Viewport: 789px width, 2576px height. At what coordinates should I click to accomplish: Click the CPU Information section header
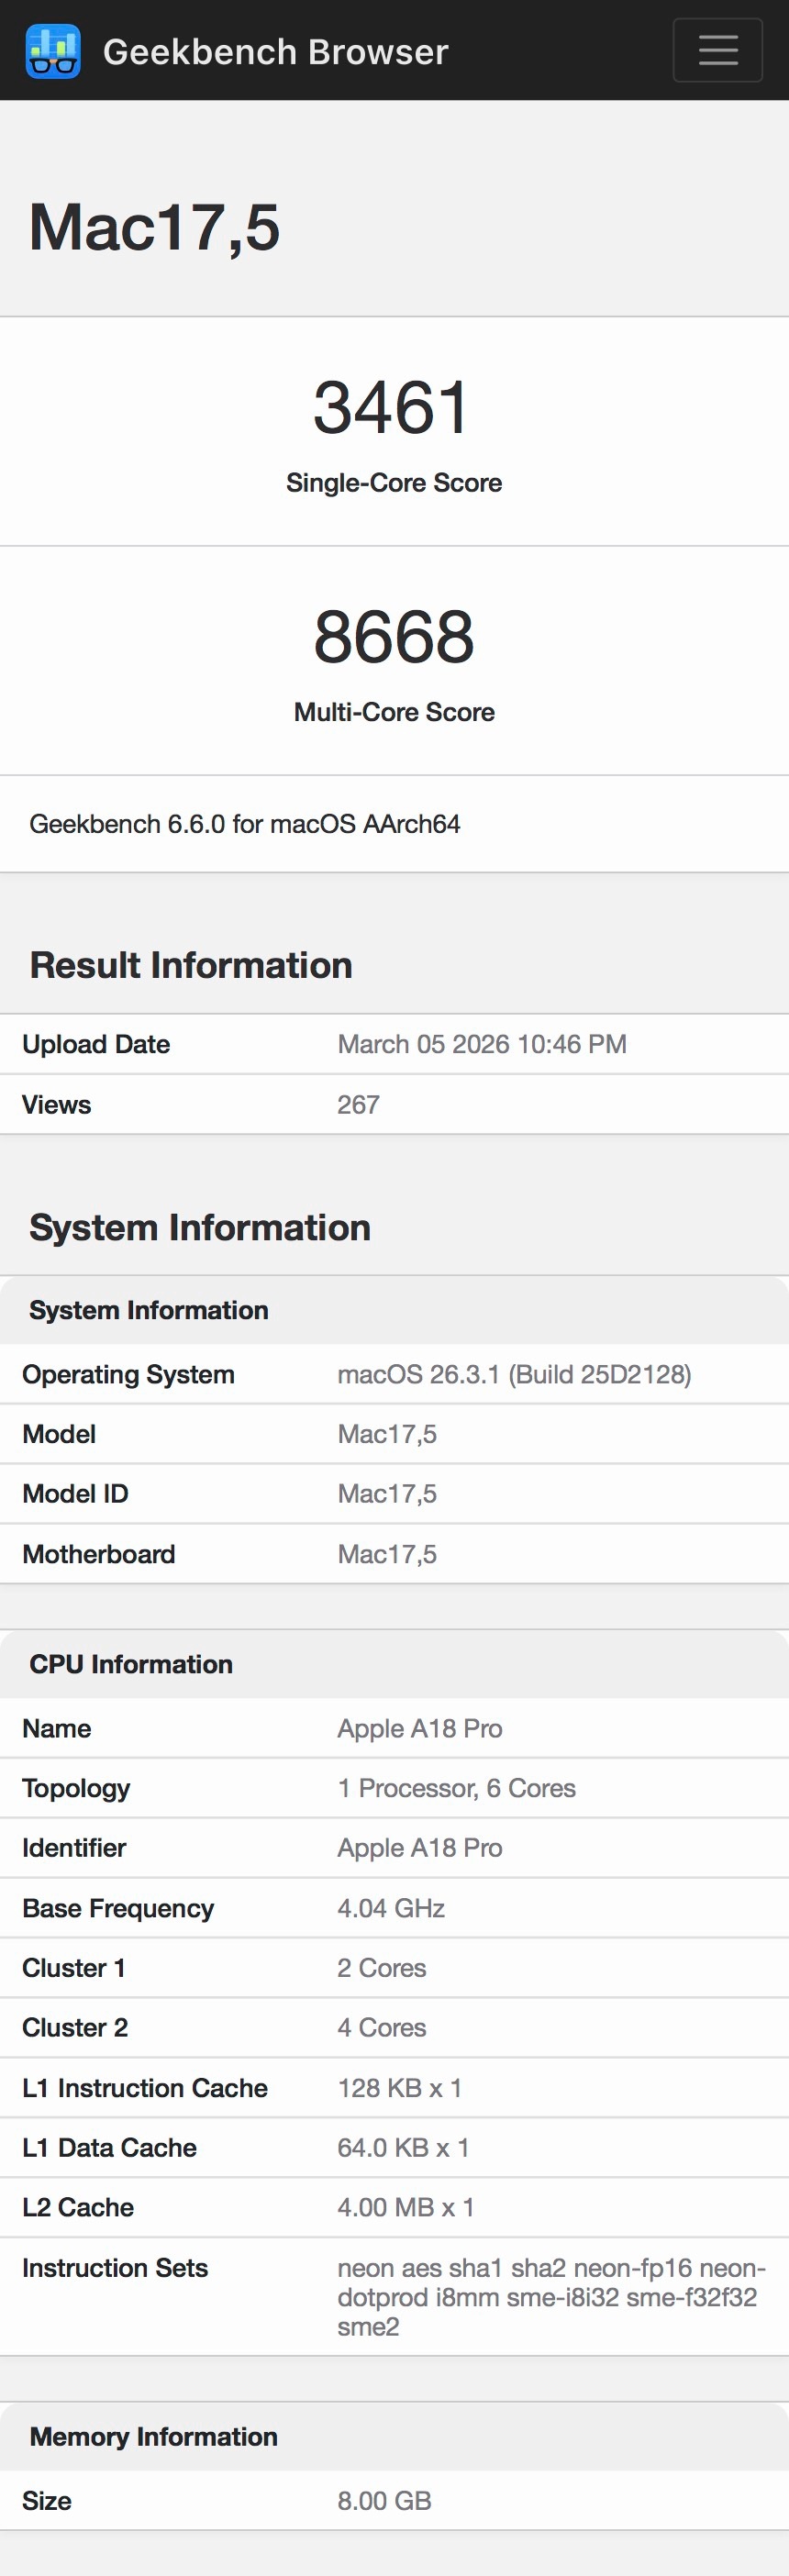(x=131, y=1664)
